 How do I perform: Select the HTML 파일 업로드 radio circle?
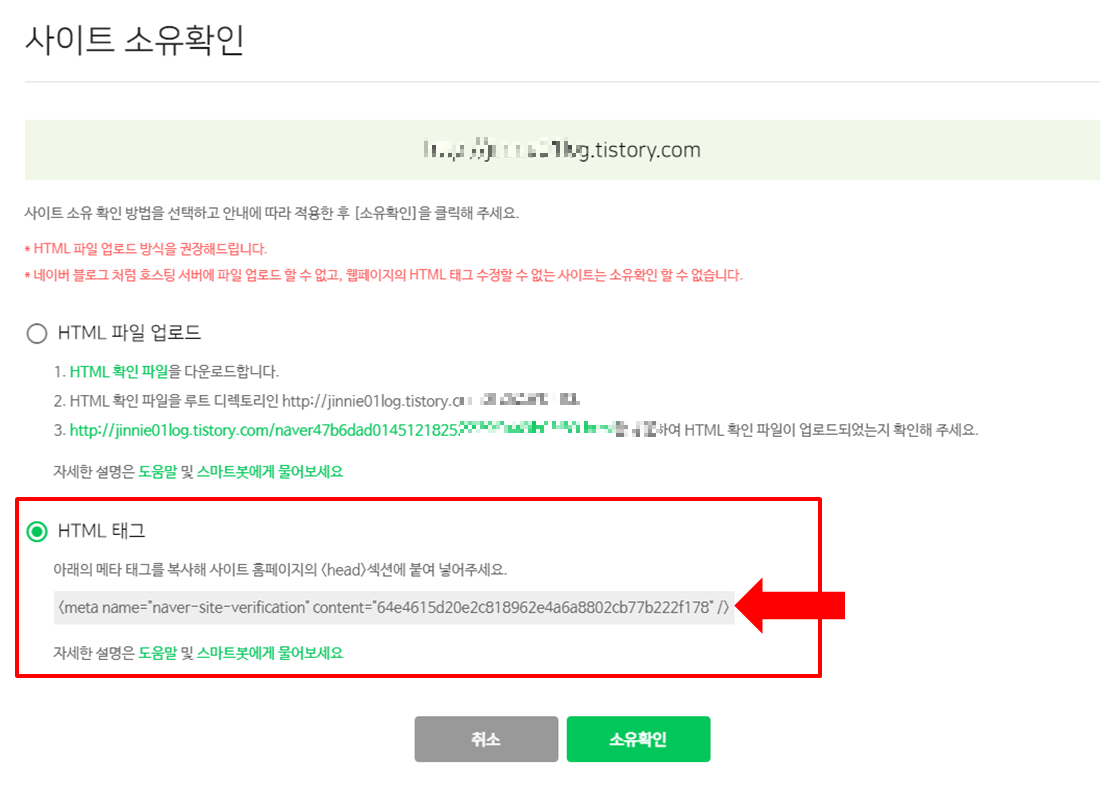36,333
